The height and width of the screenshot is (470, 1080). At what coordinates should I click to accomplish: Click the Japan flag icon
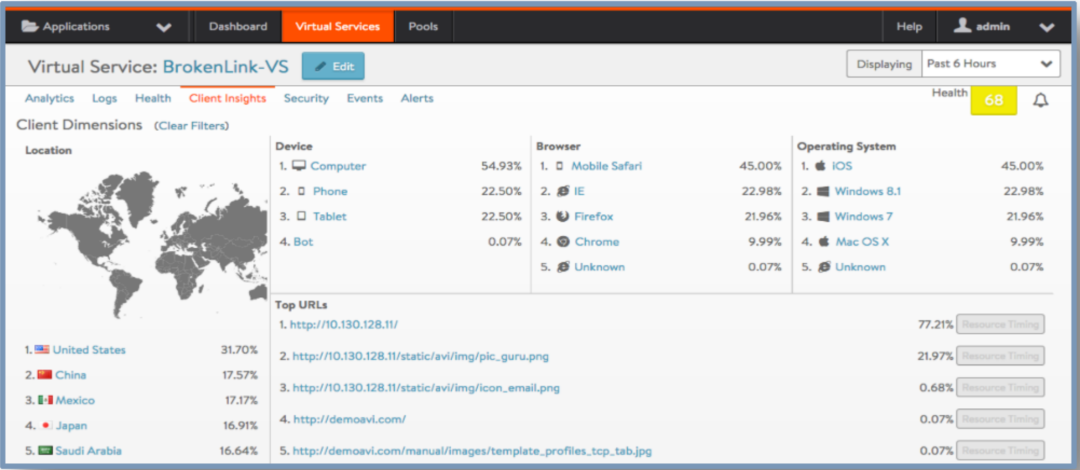pos(47,425)
